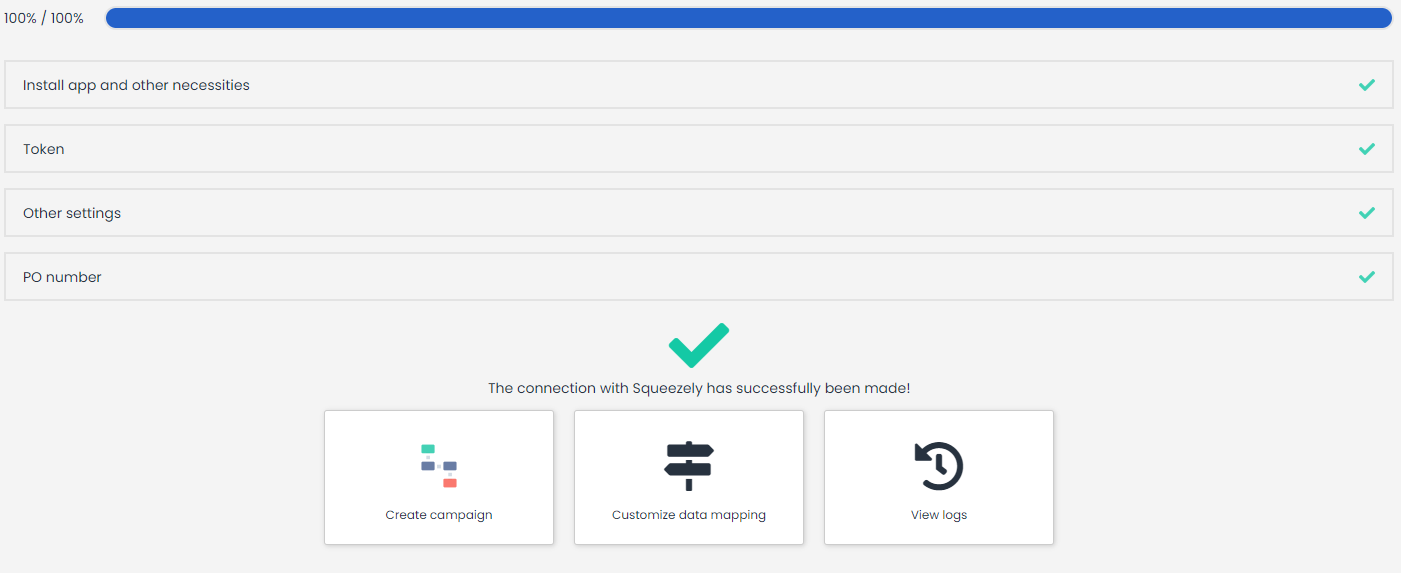Click the checkmark on the Install app row

point(1367,85)
